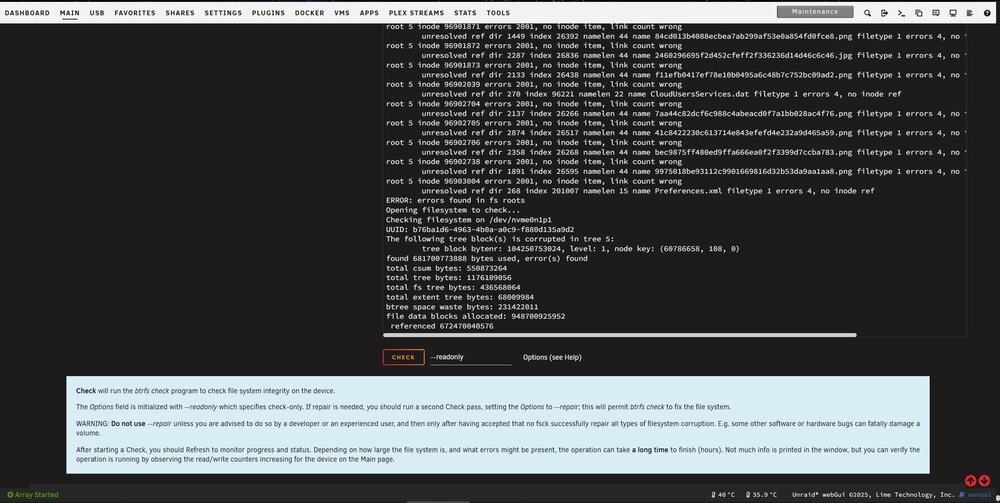1000x503 pixels.
Task: Open the Tools tab
Action: 498,13
